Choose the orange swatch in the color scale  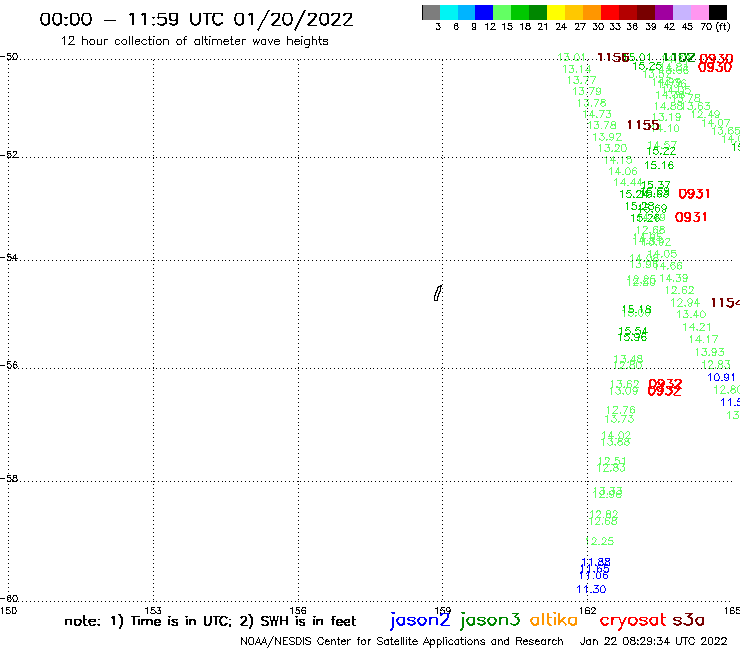click(592, 12)
